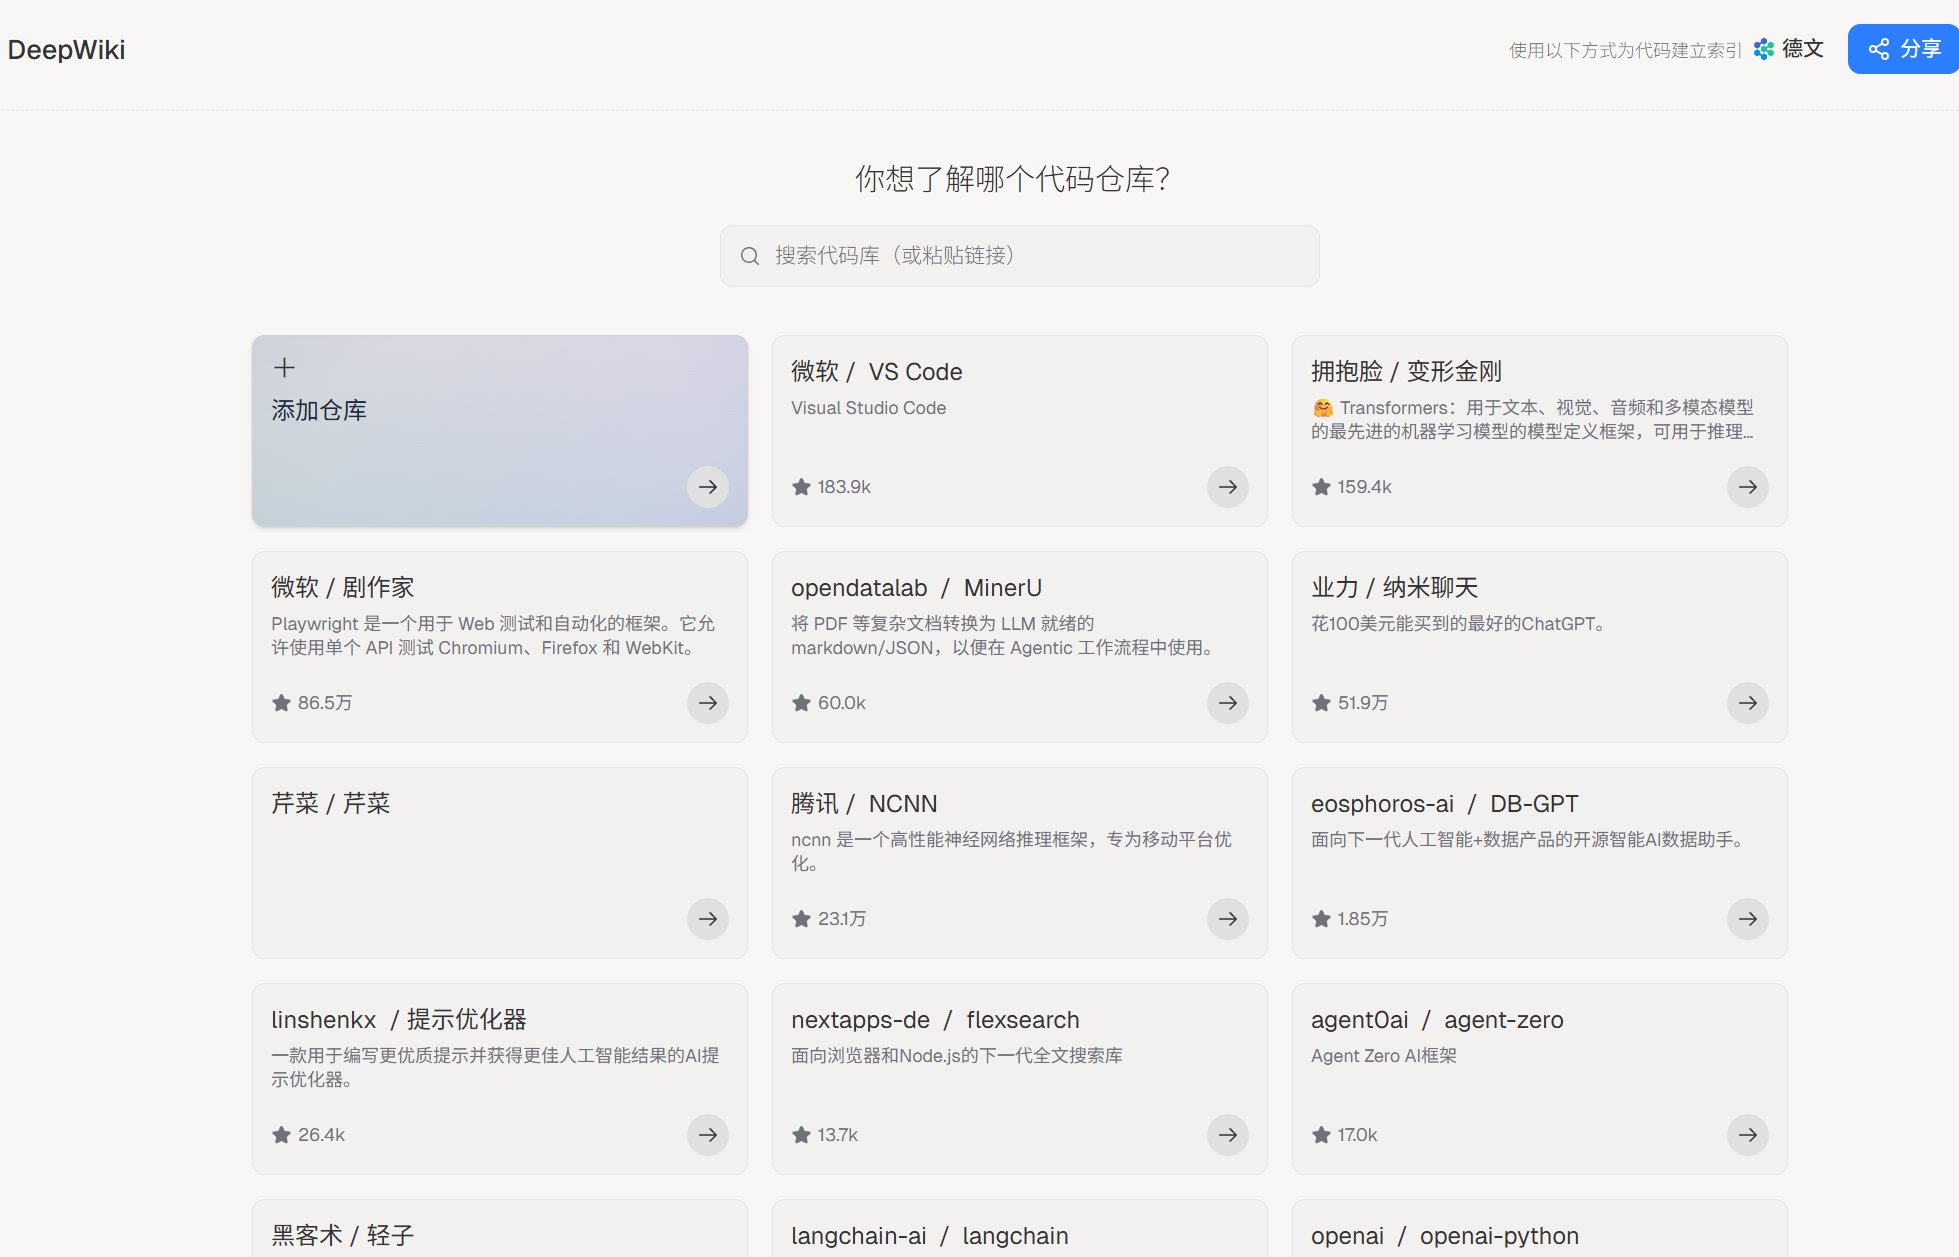Click the star icon beside 51.9万
The image size is (1959, 1257).
click(1321, 703)
